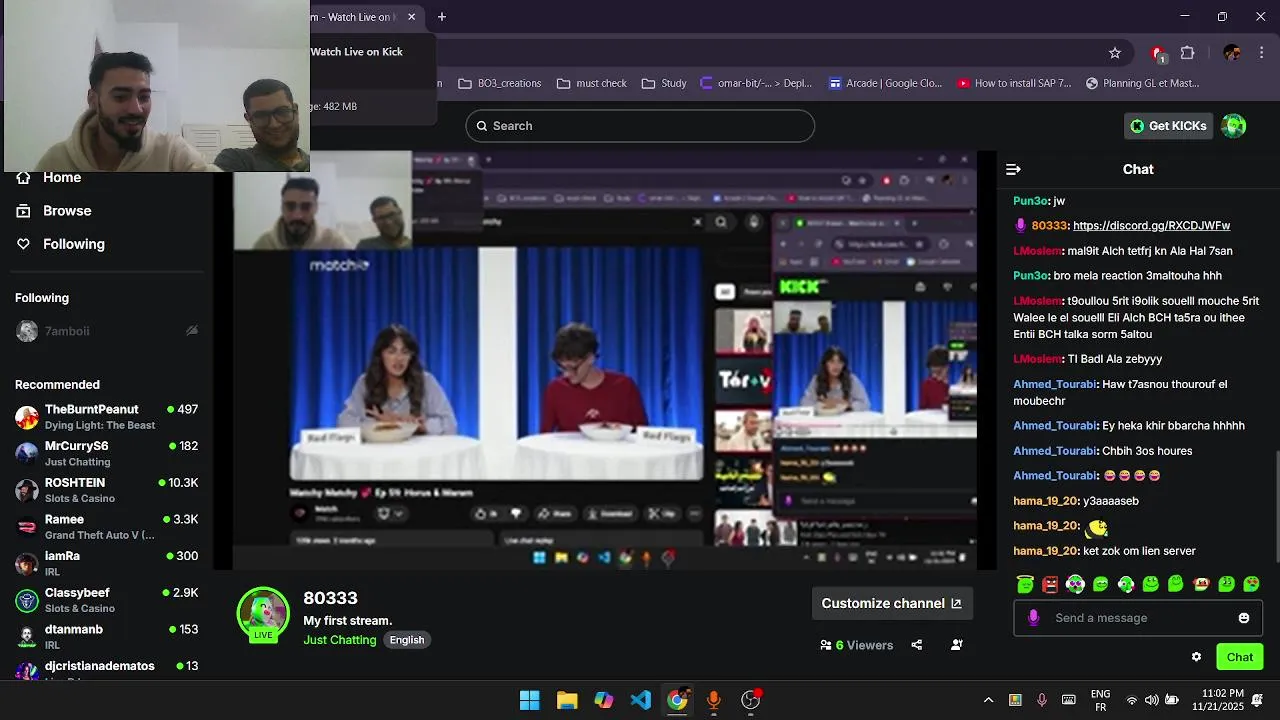
Task: Click the viewers count icon
Action: coord(826,645)
